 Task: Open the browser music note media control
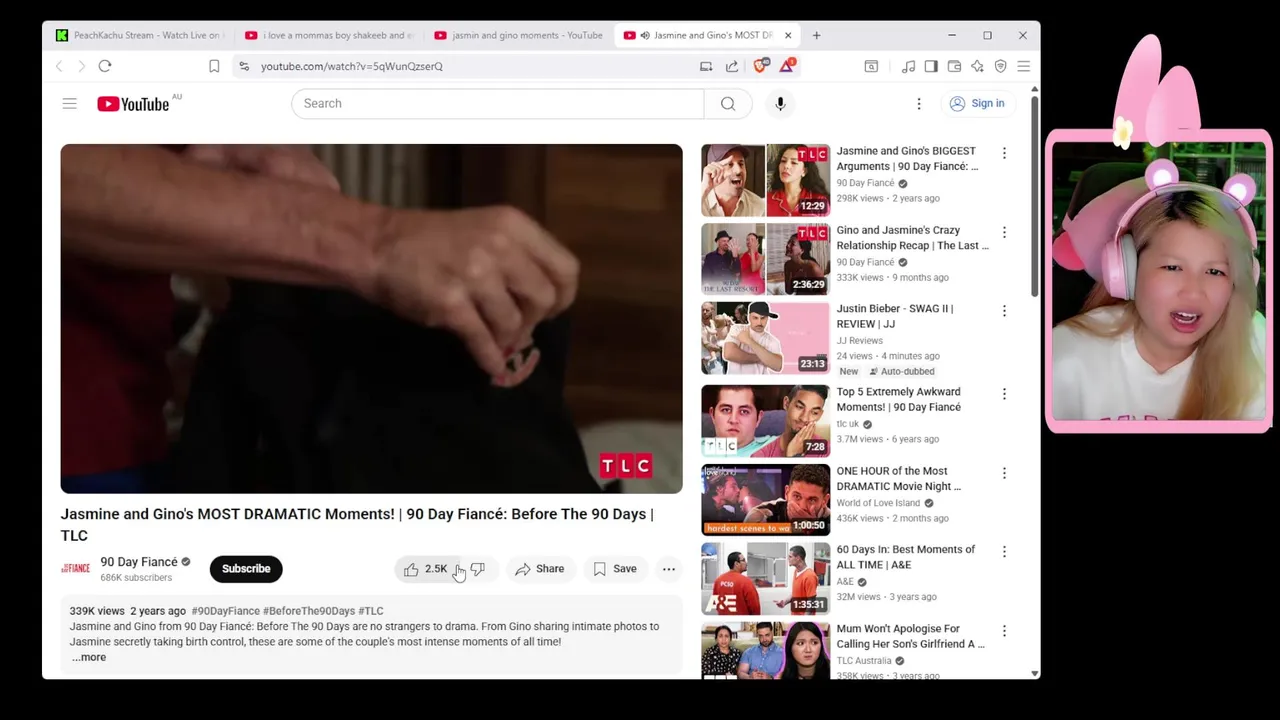[908, 66]
